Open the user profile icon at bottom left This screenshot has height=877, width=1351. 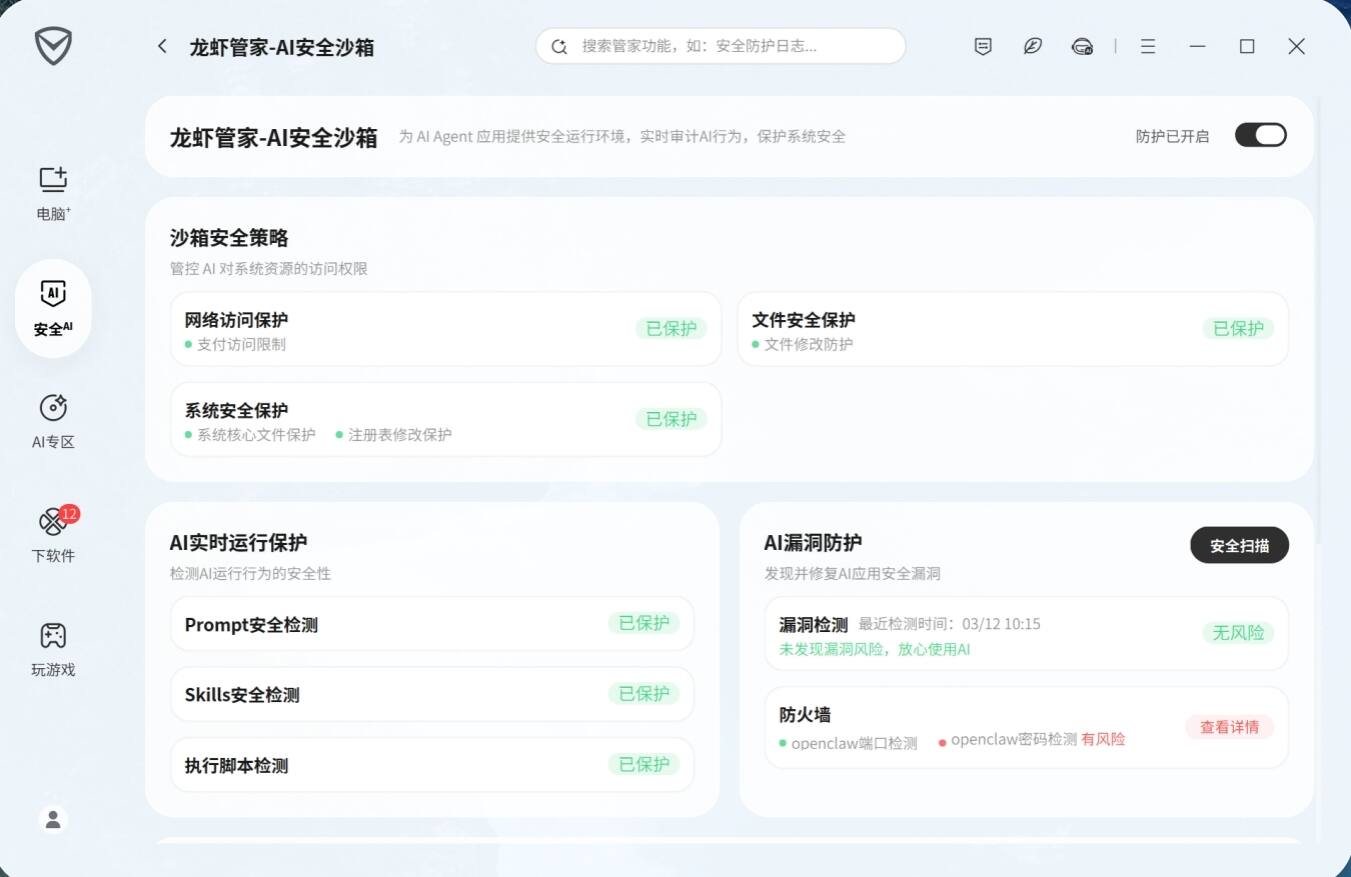[x=52, y=819]
